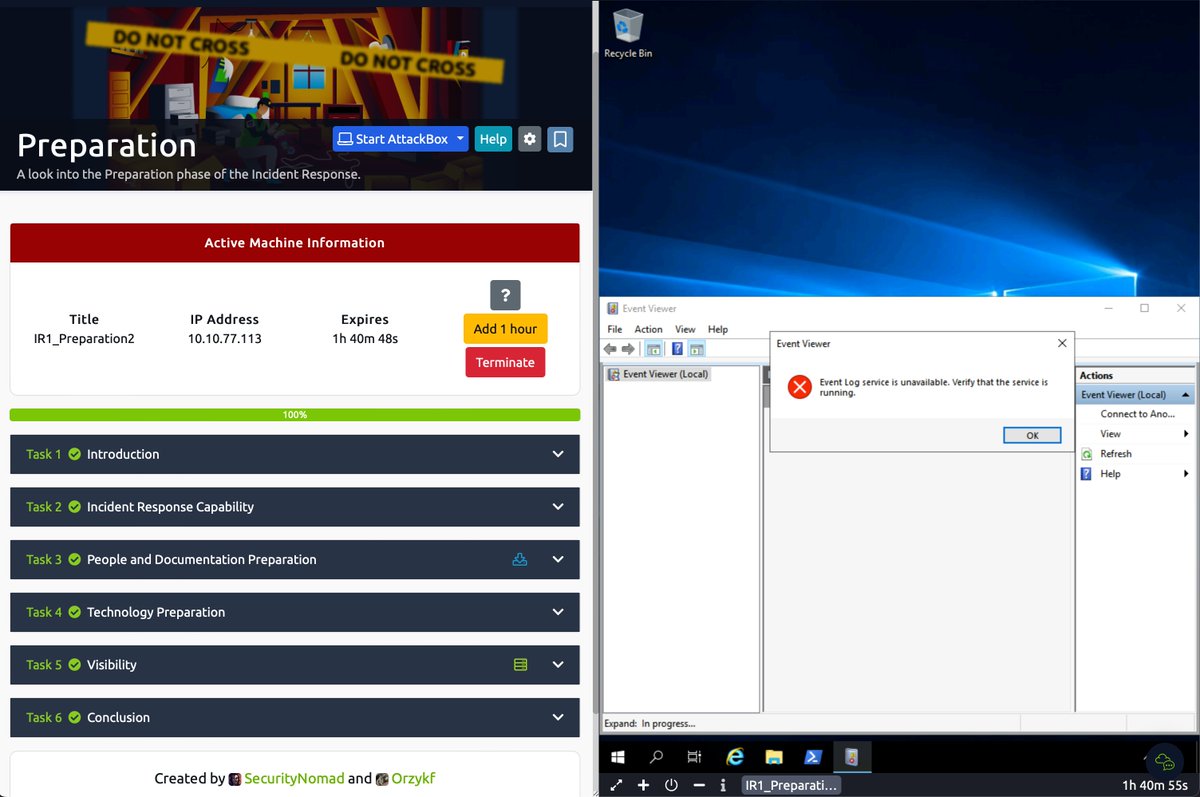Screen dimensions: 1200x797
Task: Collapse the Event Viewer (Local) actions section
Action: pyautogui.click(x=1187, y=395)
